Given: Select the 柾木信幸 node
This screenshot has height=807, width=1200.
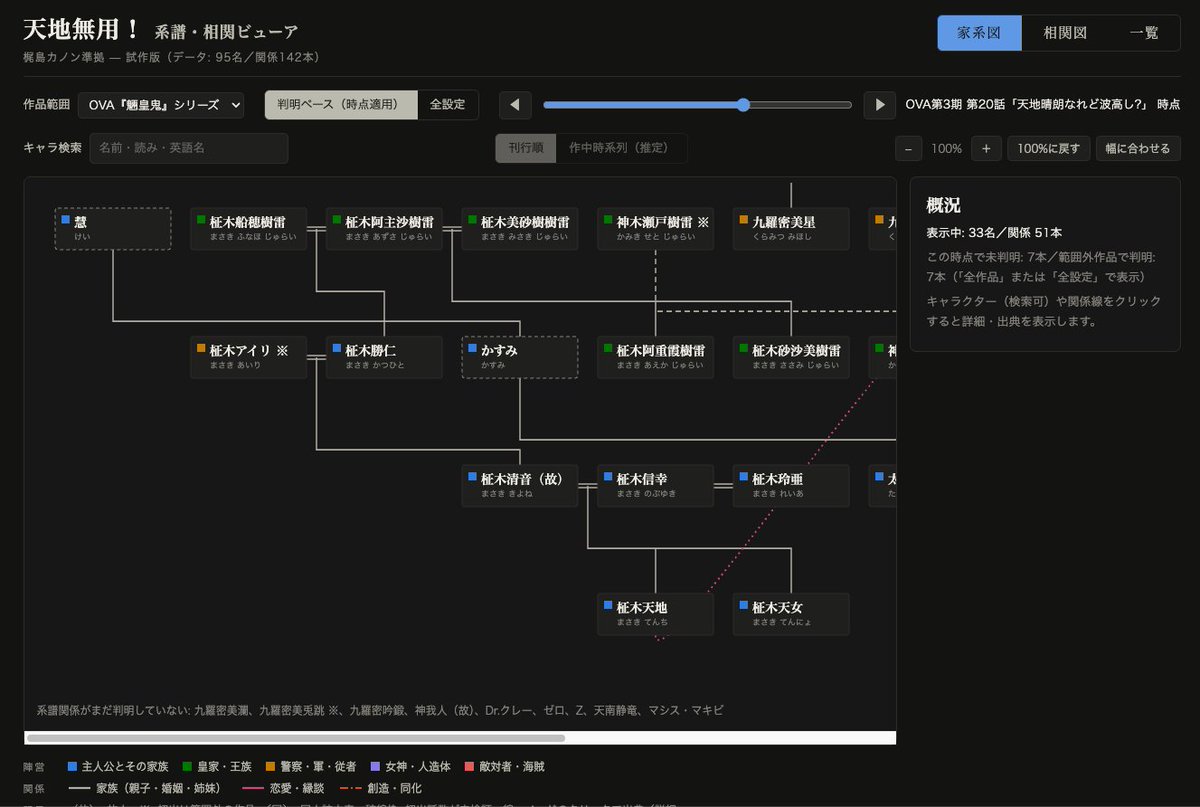Looking at the screenshot, I should pyautogui.click(x=656, y=486).
